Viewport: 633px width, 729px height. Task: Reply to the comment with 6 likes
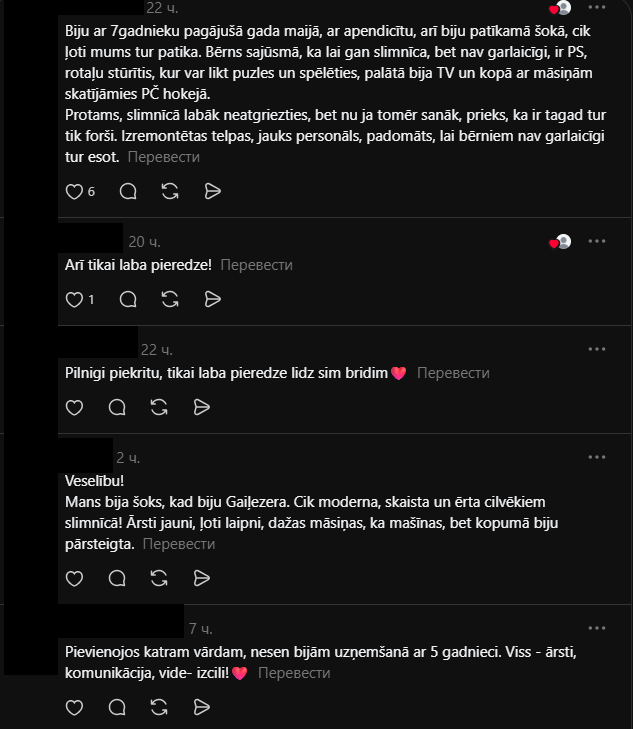(128, 191)
